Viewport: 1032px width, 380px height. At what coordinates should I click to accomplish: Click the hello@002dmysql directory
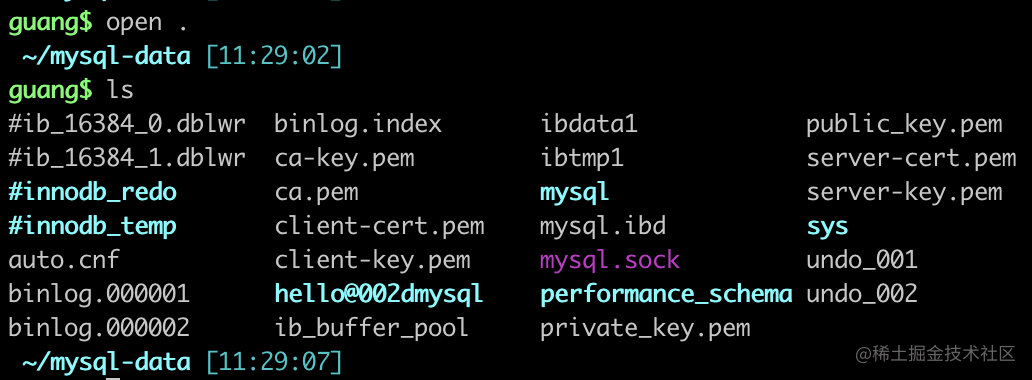tap(379, 294)
